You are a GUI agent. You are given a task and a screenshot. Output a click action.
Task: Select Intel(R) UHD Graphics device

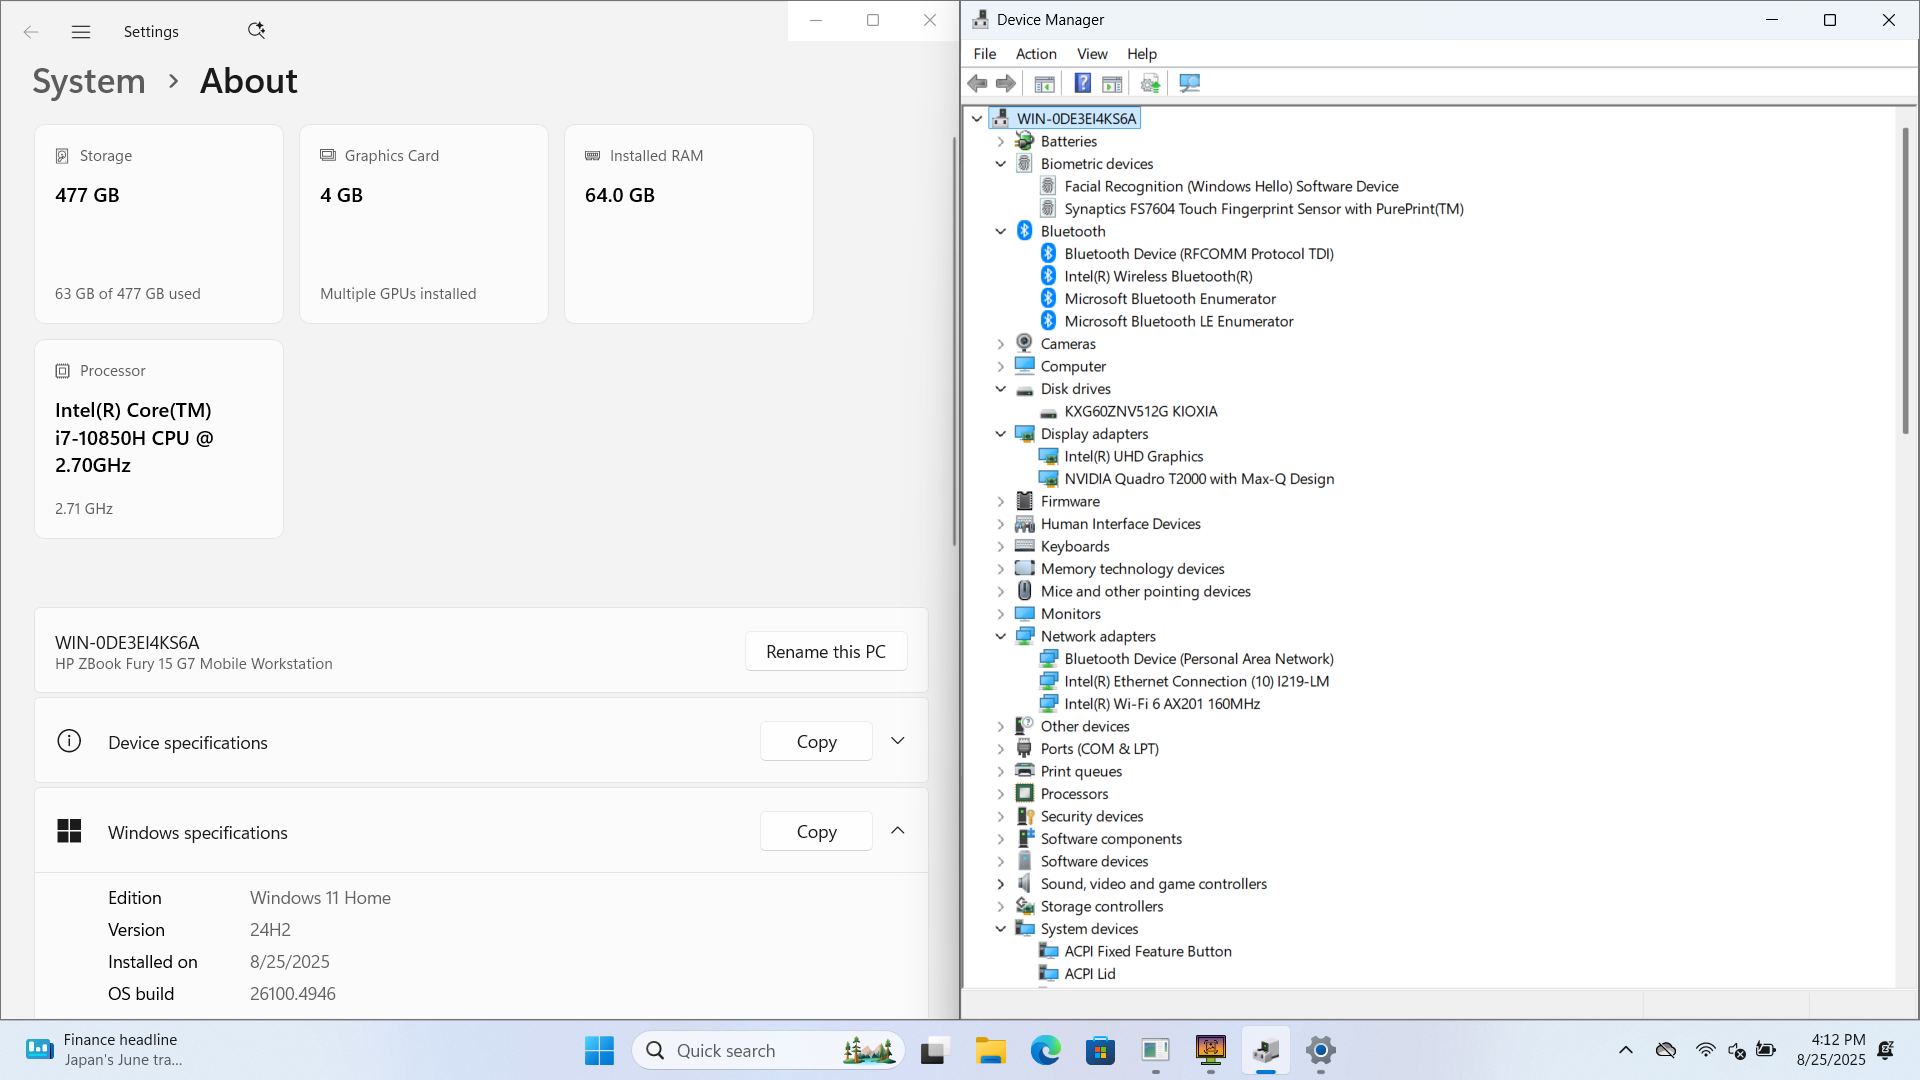click(x=1133, y=456)
